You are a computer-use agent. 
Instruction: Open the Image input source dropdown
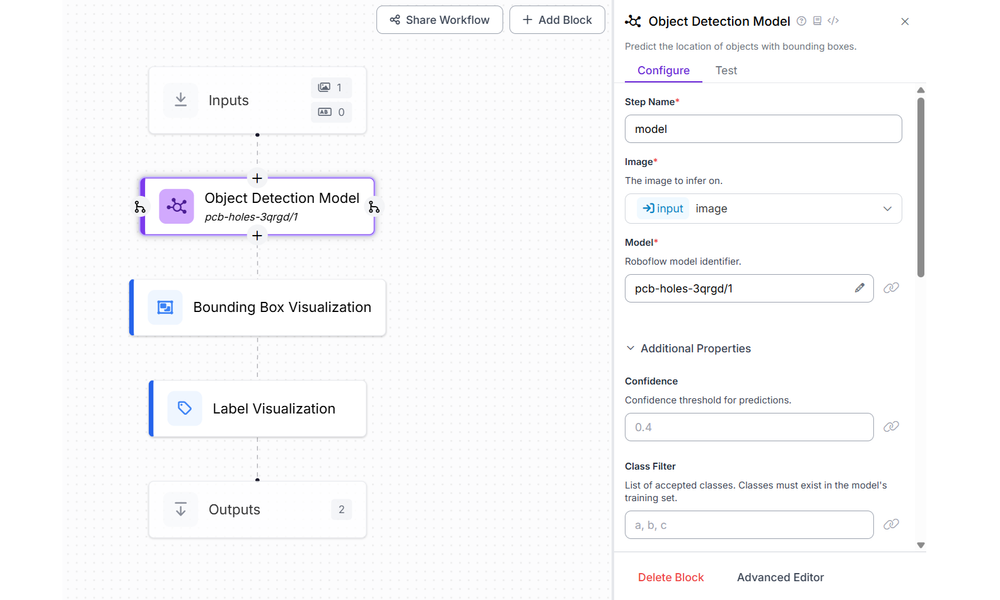[x=887, y=208]
